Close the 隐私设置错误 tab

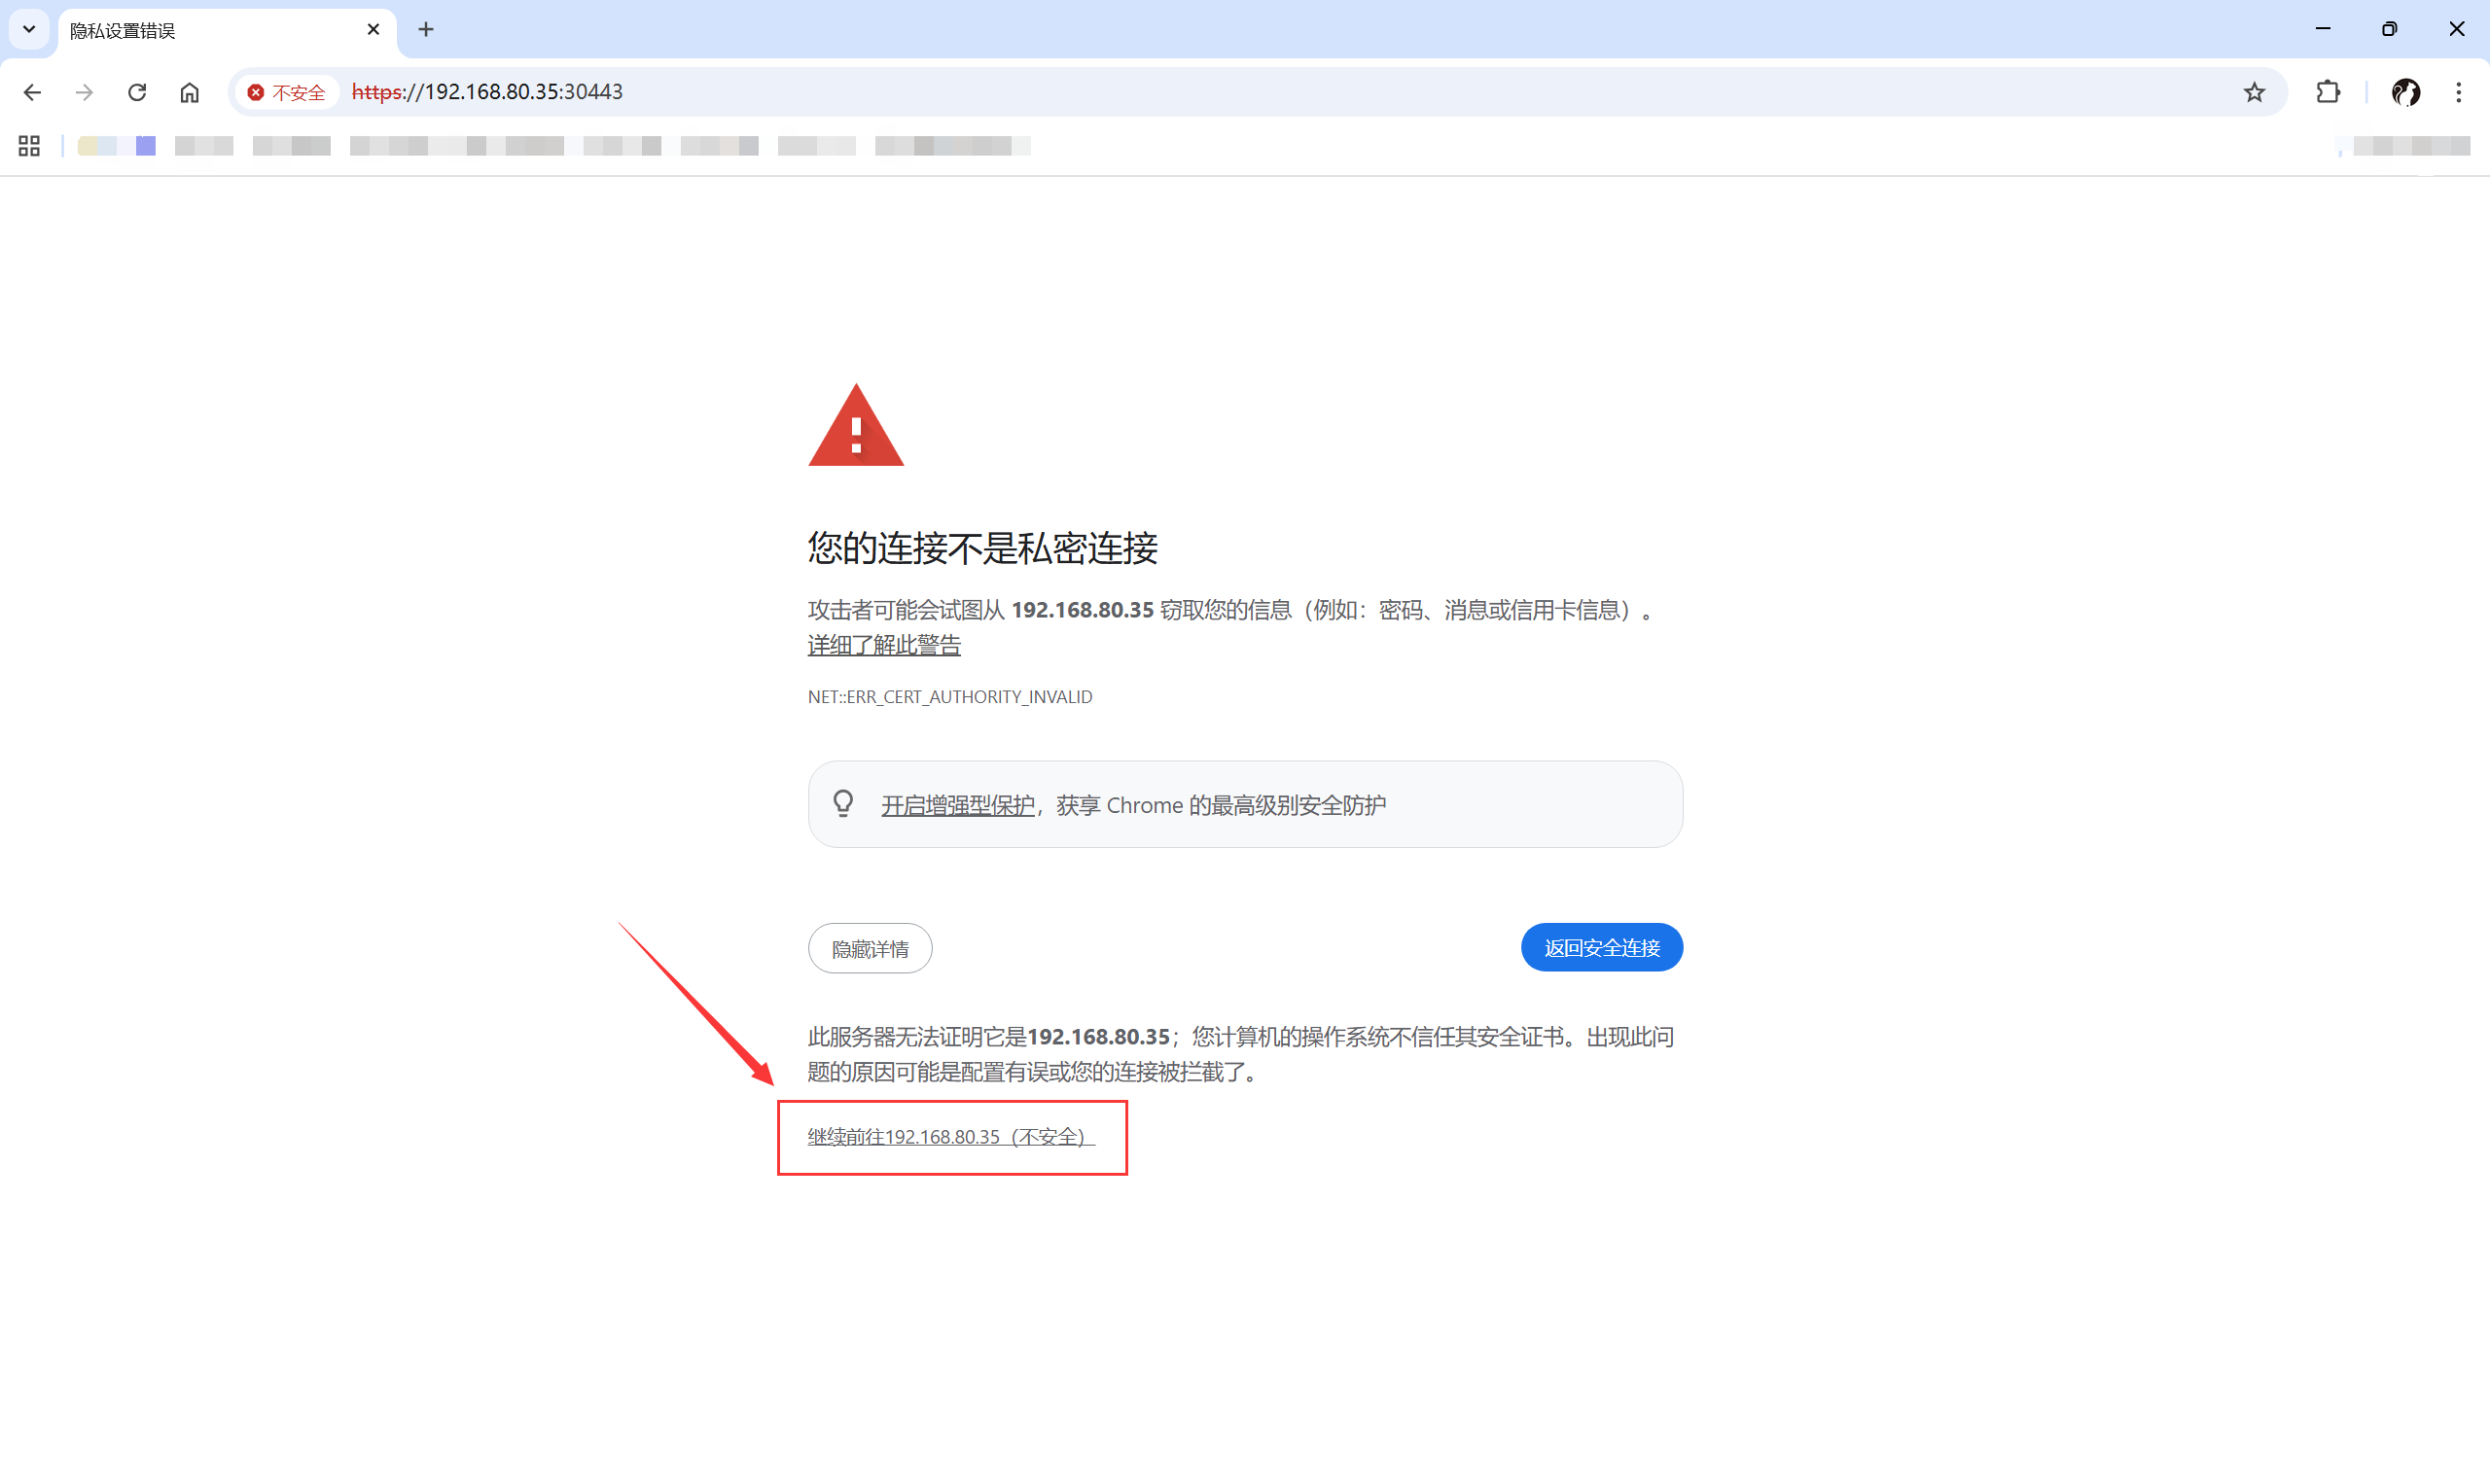point(373,30)
